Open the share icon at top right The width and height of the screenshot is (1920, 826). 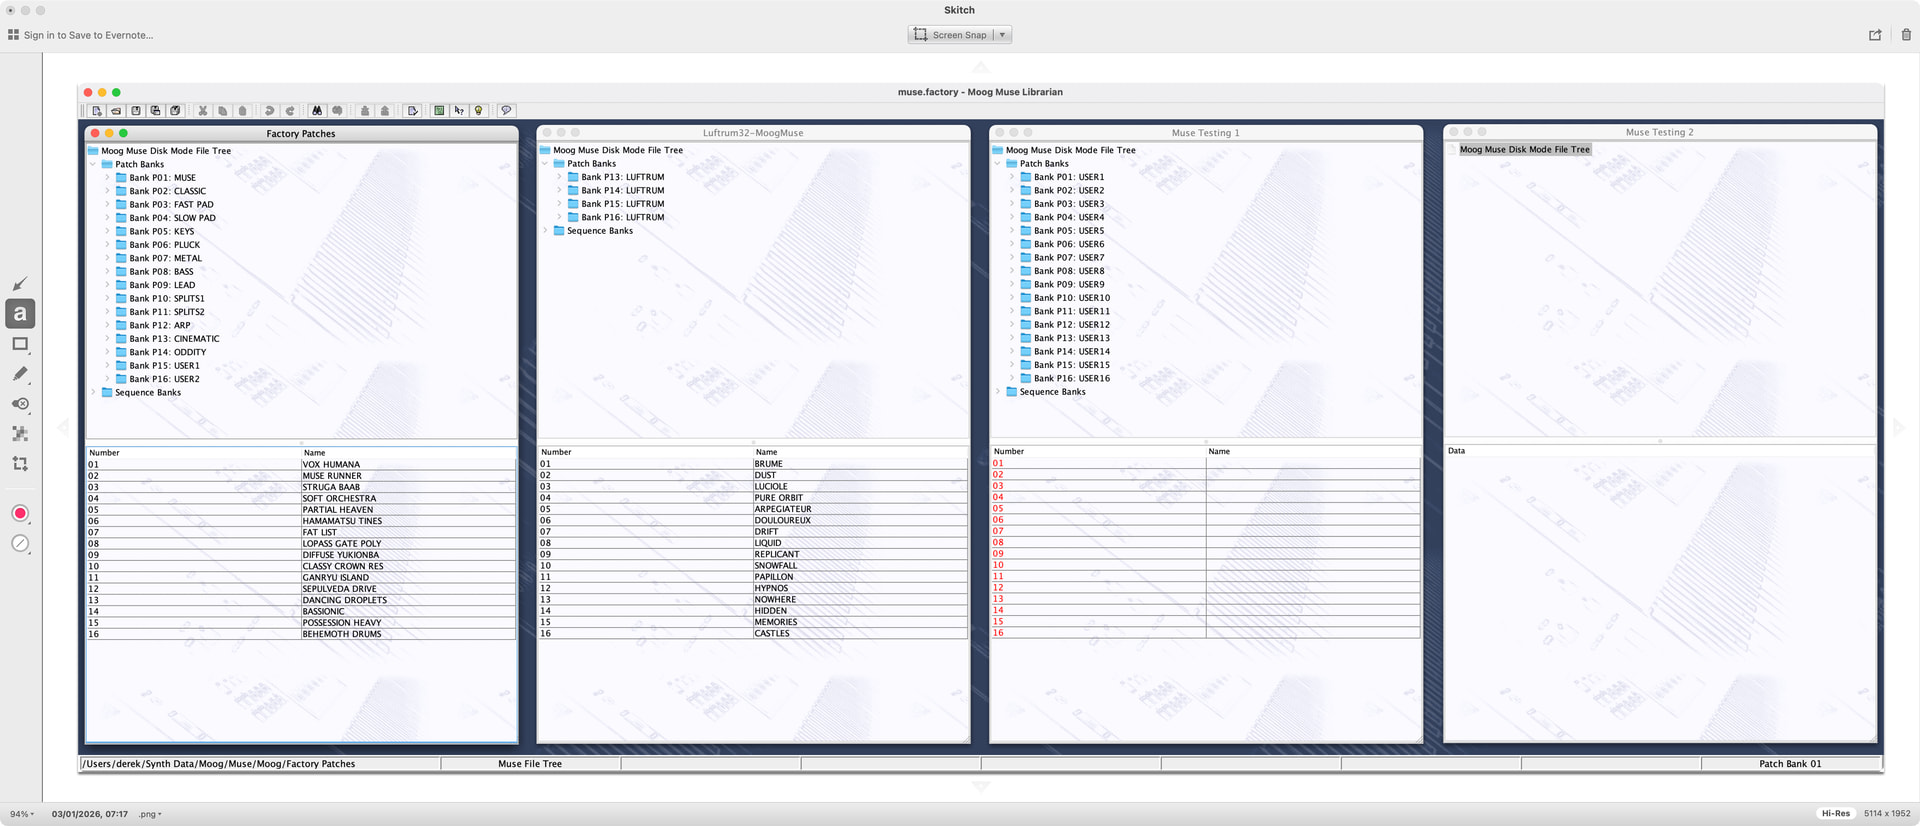(1875, 35)
